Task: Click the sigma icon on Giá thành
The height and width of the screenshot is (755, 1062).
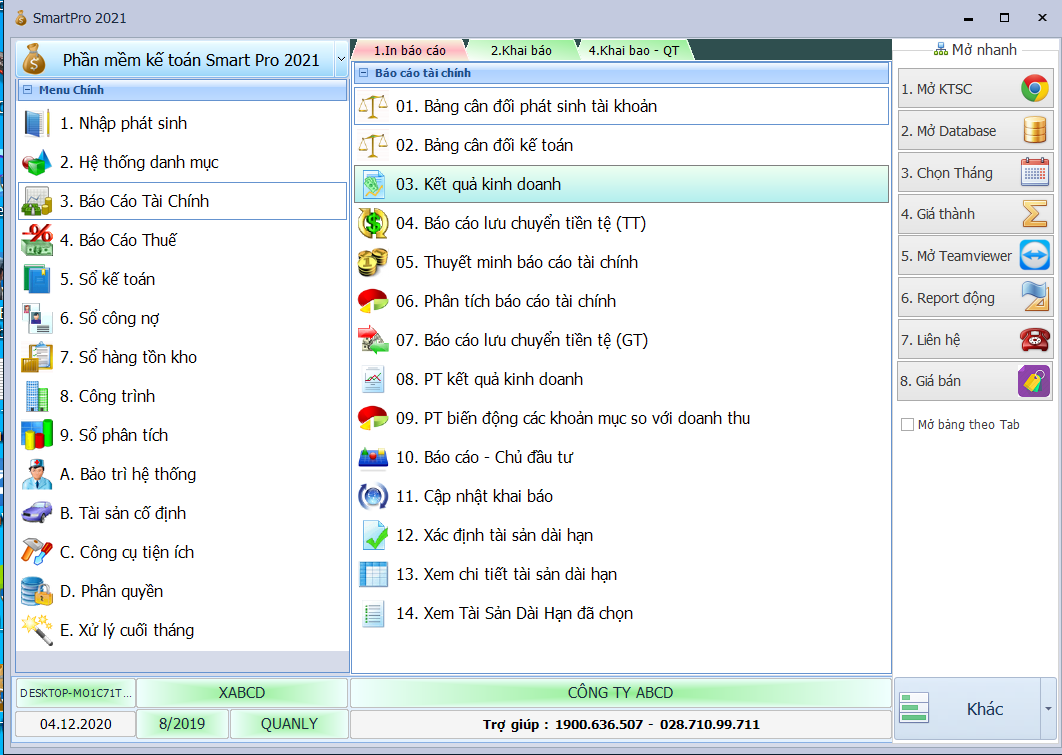Action: [1035, 214]
